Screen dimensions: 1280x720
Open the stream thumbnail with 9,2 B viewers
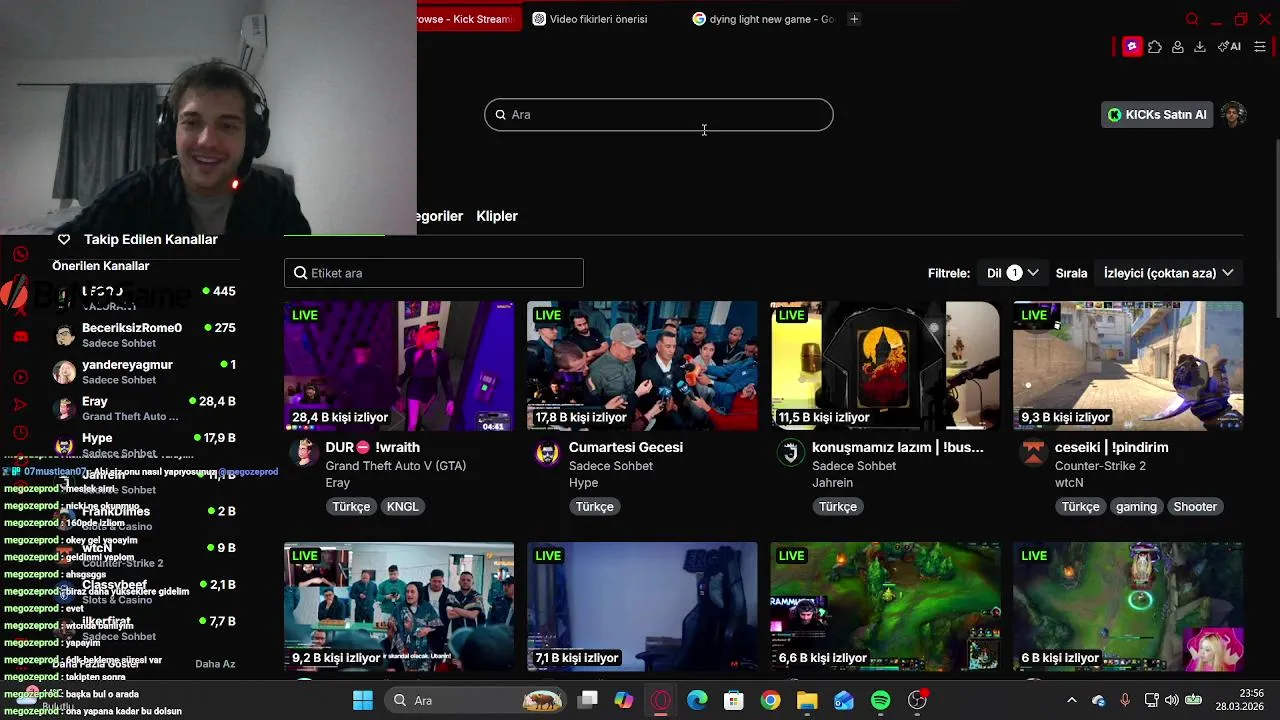[399, 607]
